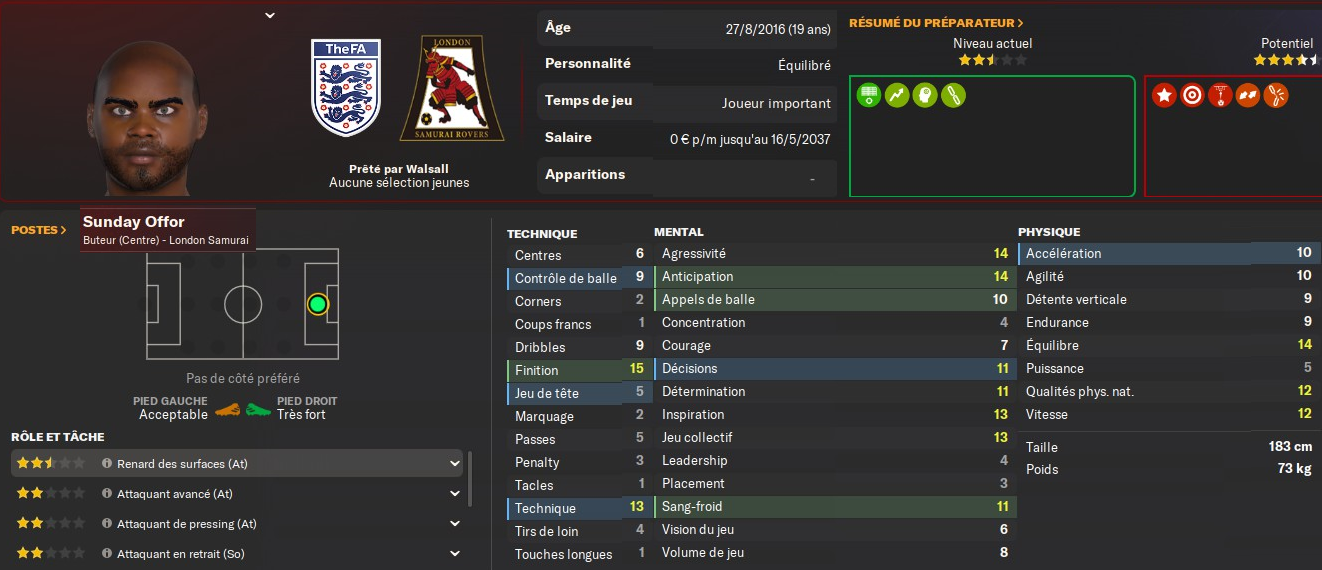Click the orange left-foot boot icon
Viewport: 1322px width, 570px height.
(x=228, y=409)
